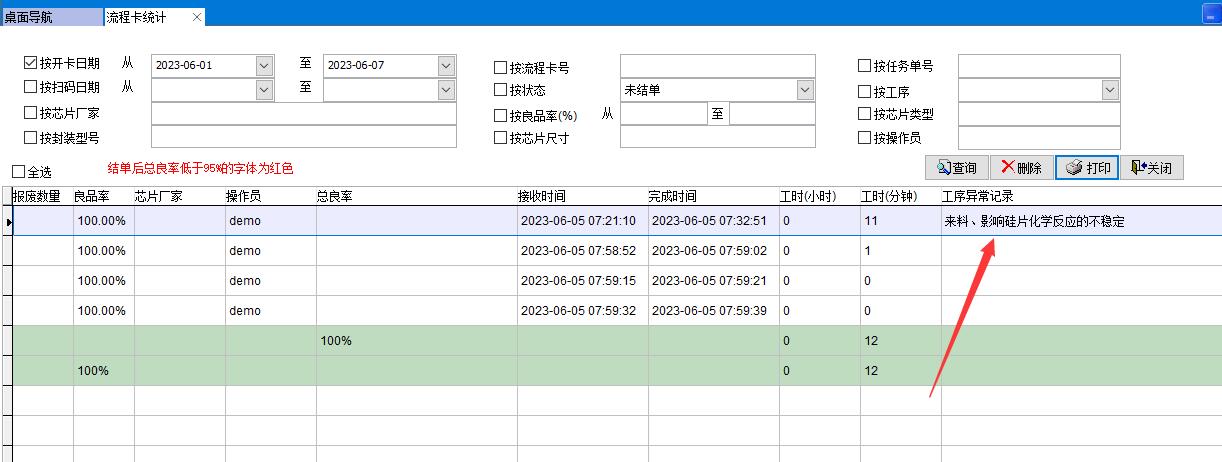This screenshot has height=462, width=1222.
Task: Expand the end date 2023-06-07 dropdown
Action: tap(446, 65)
